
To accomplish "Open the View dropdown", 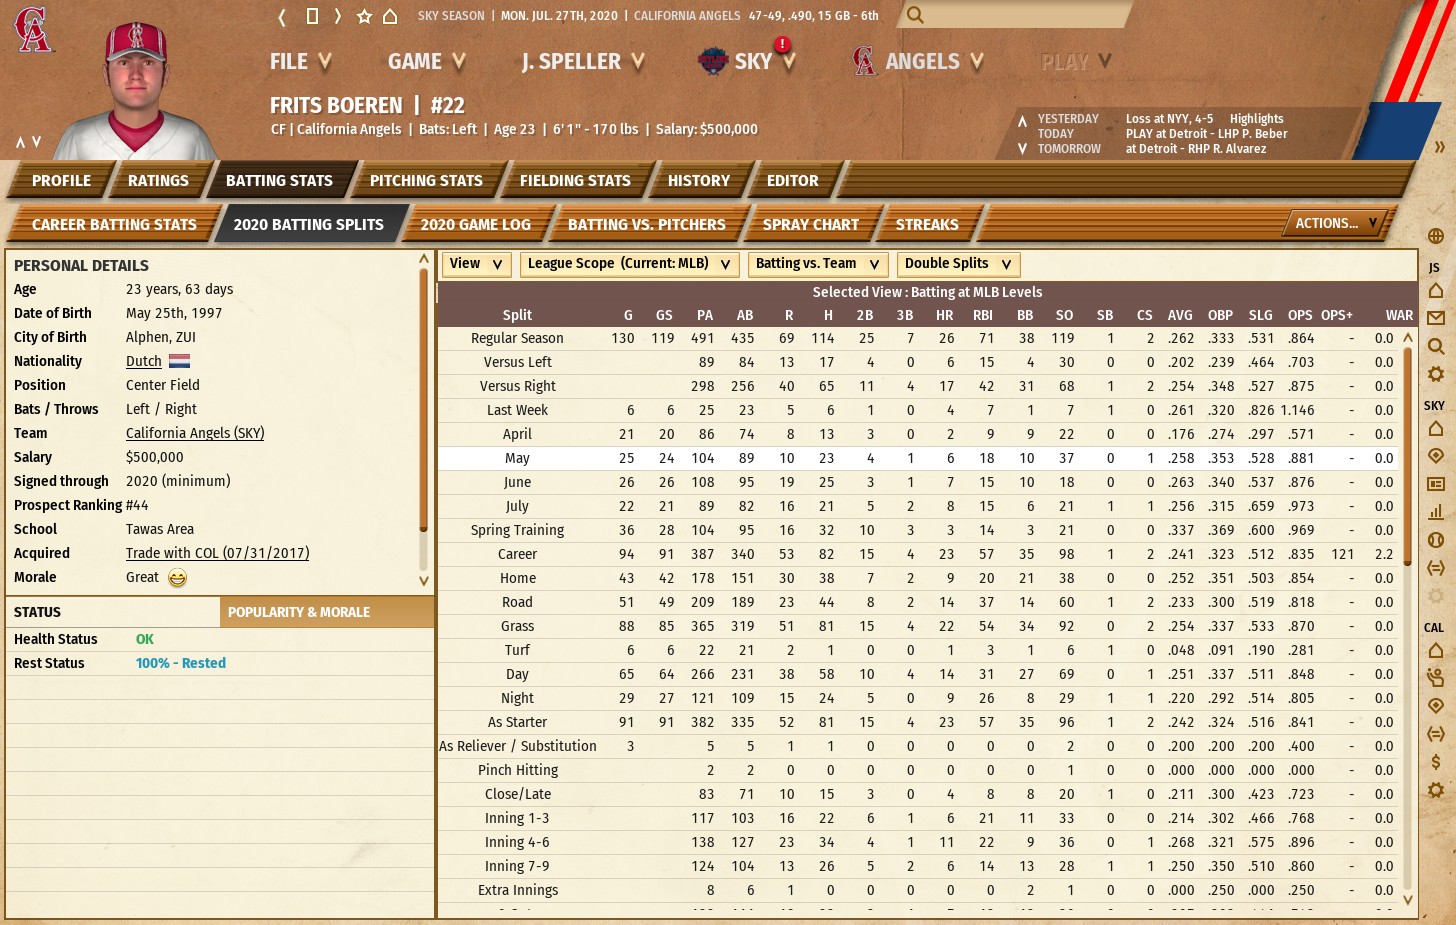I will 476,264.
